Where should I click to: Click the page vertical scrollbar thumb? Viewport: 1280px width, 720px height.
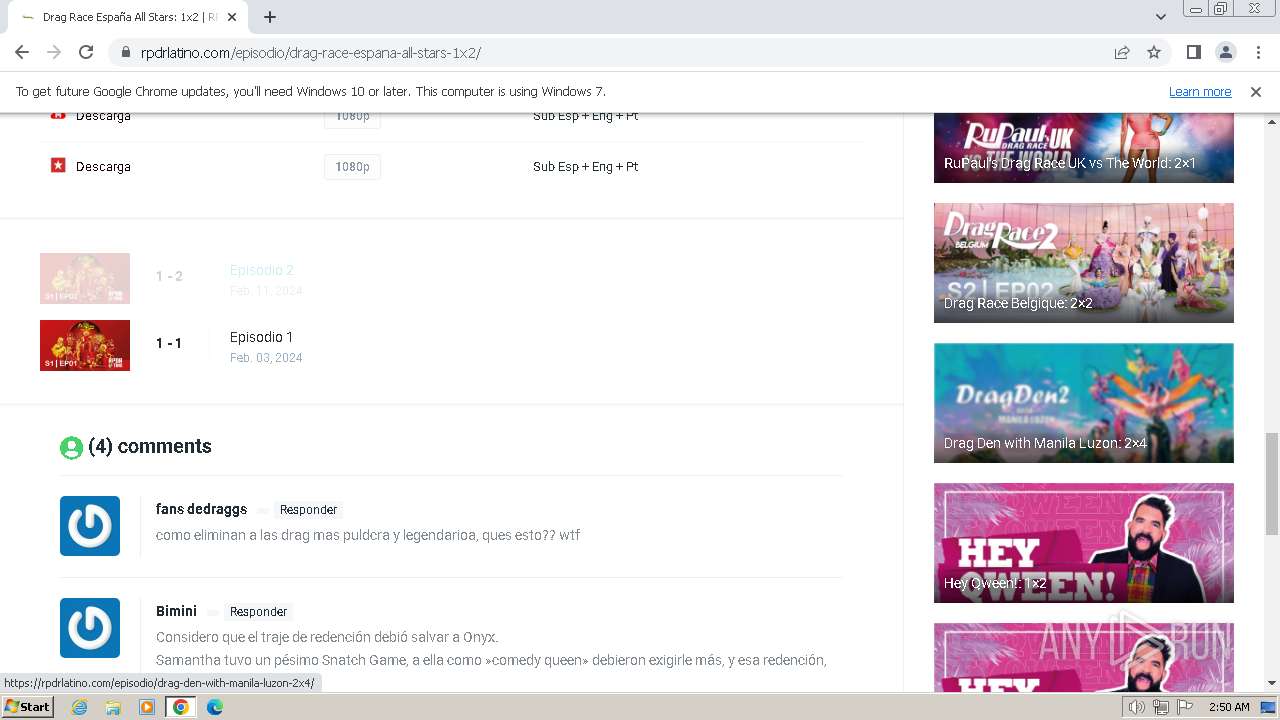pos(1271,484)
